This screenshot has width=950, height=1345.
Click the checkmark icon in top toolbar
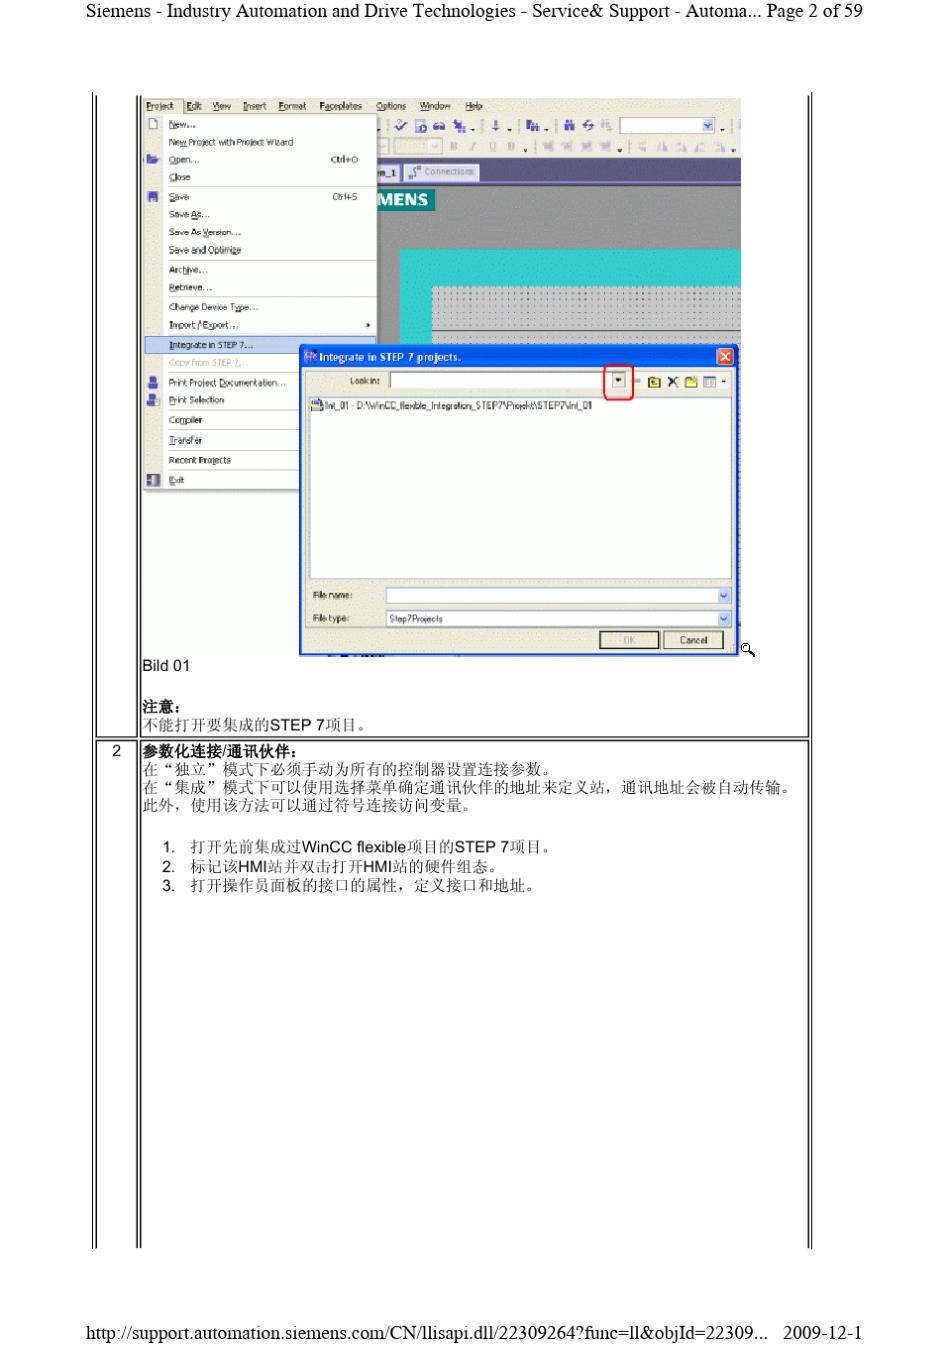400,126
